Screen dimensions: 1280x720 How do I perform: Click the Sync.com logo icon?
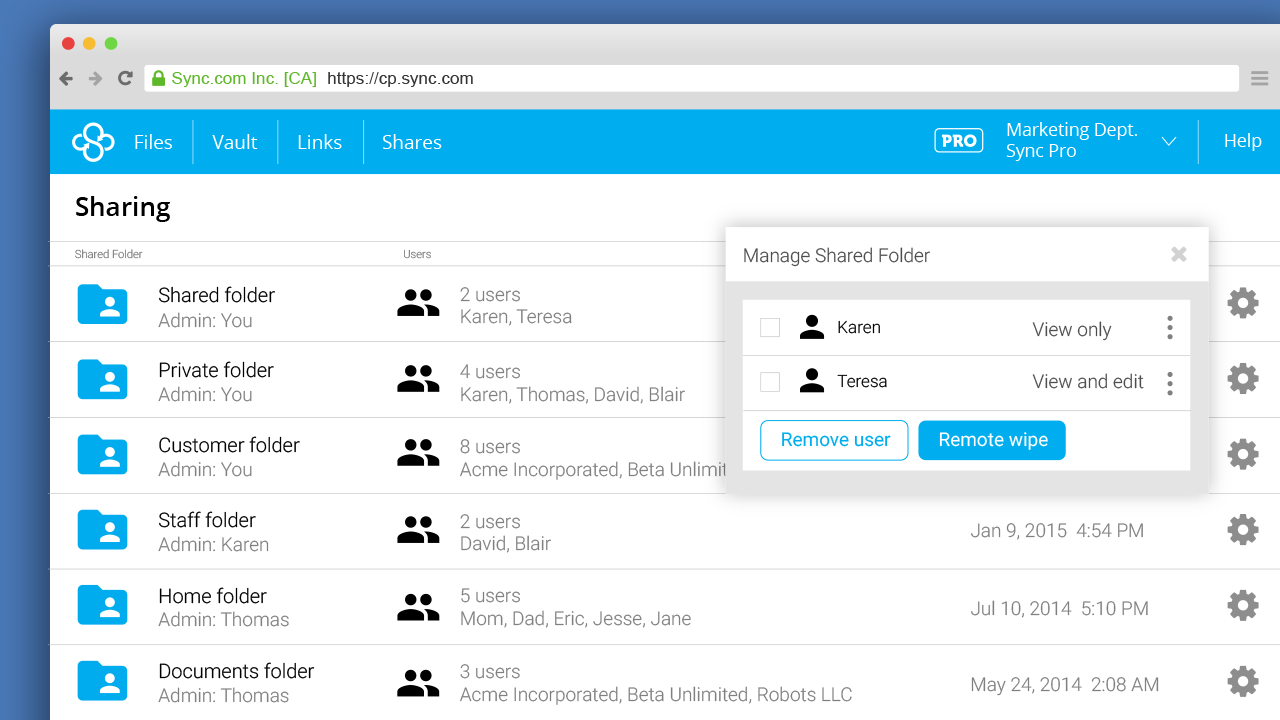pyautogui.click(x=93, y=141)
